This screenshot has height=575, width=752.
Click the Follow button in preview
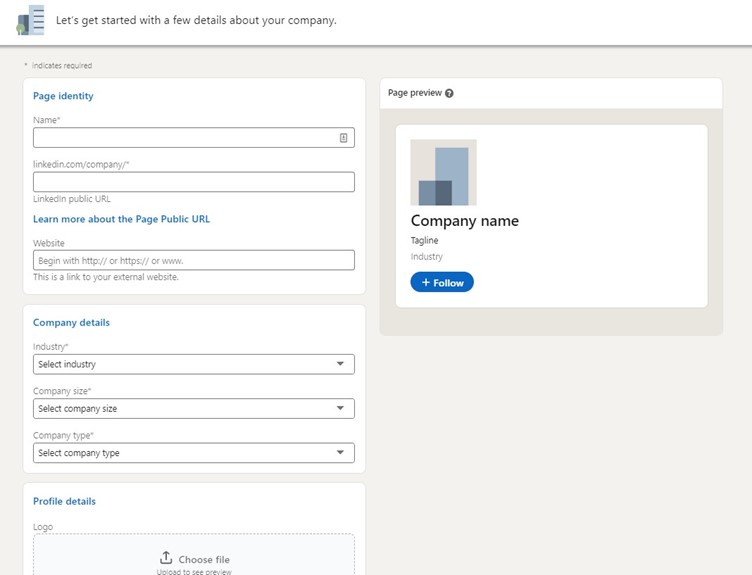tap(442, 282)
